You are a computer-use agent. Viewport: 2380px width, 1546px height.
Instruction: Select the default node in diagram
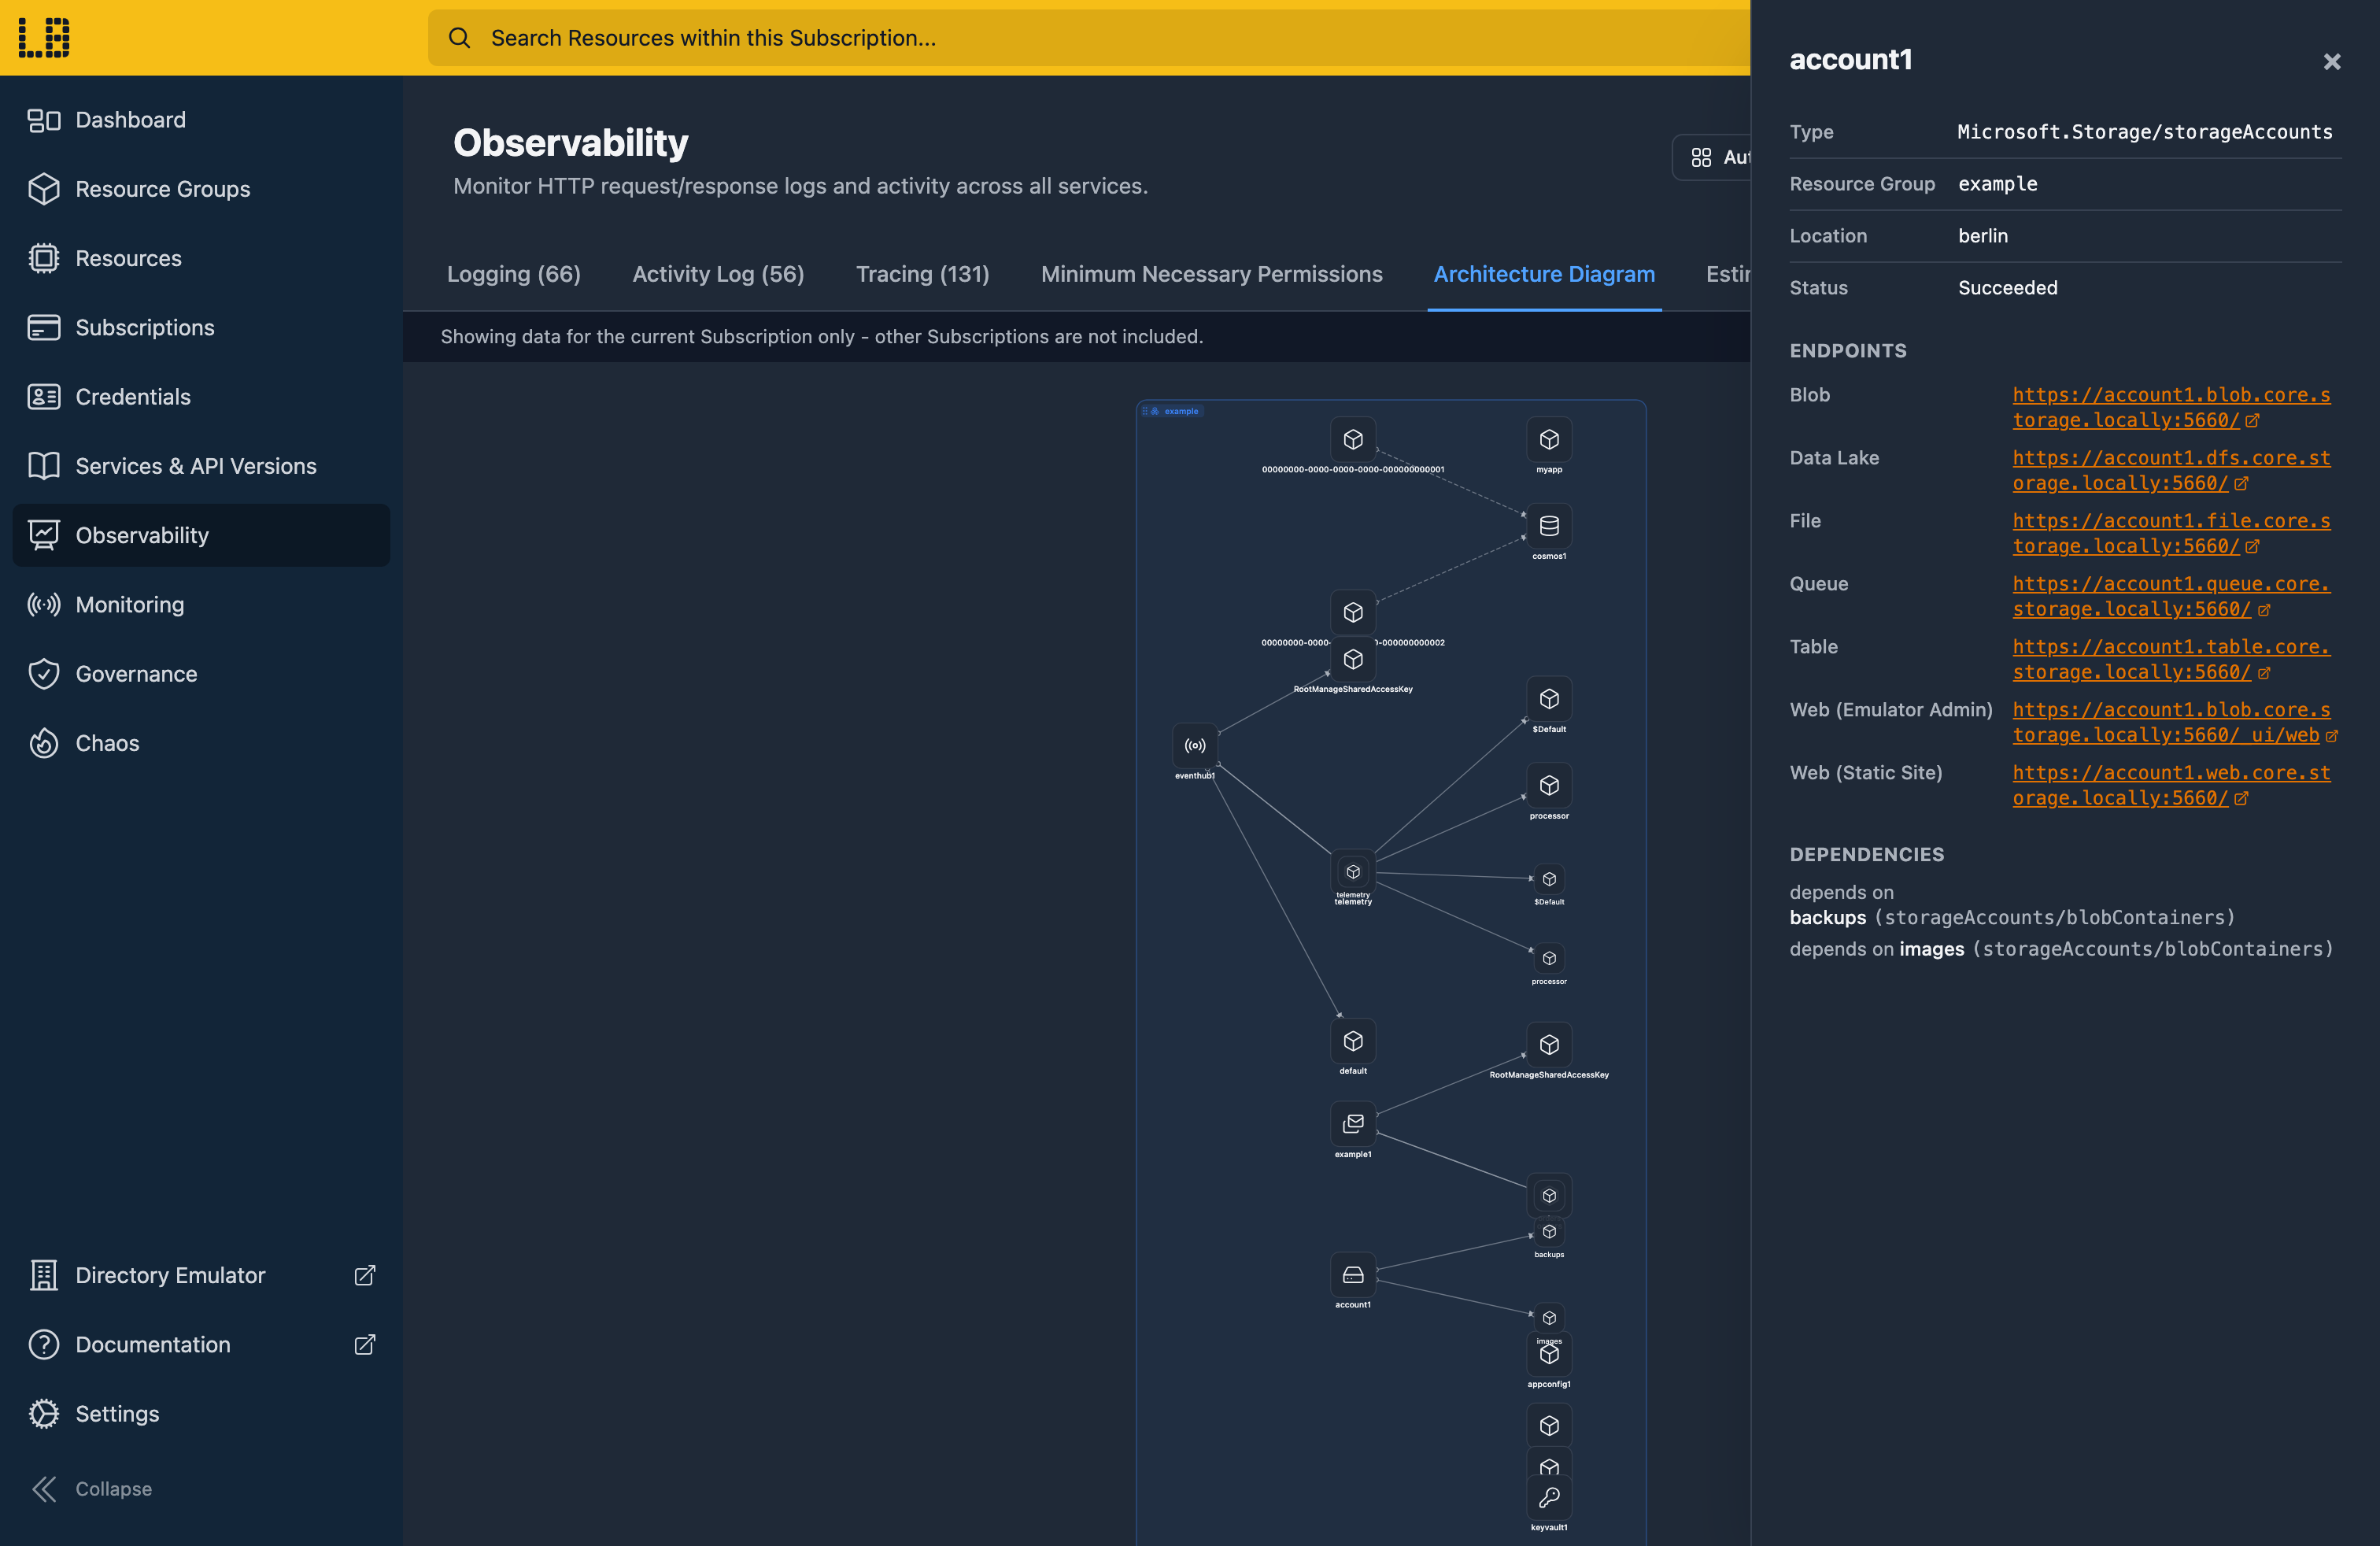click(1353, 1042)
